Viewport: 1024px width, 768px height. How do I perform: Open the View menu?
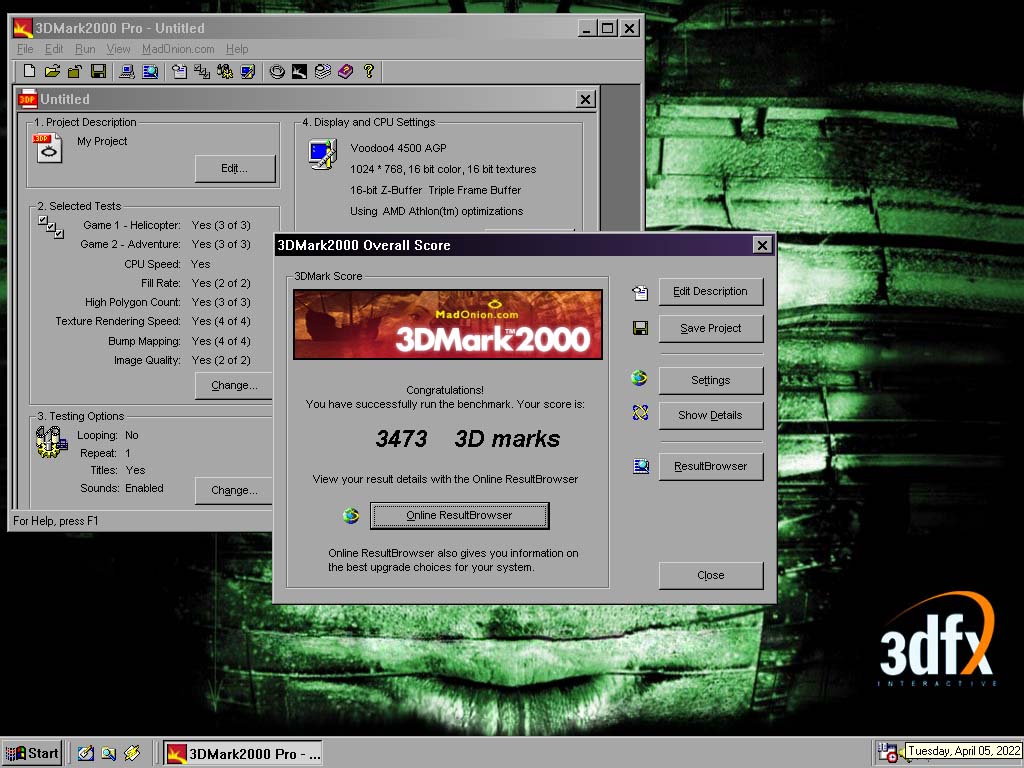(118, 49)
